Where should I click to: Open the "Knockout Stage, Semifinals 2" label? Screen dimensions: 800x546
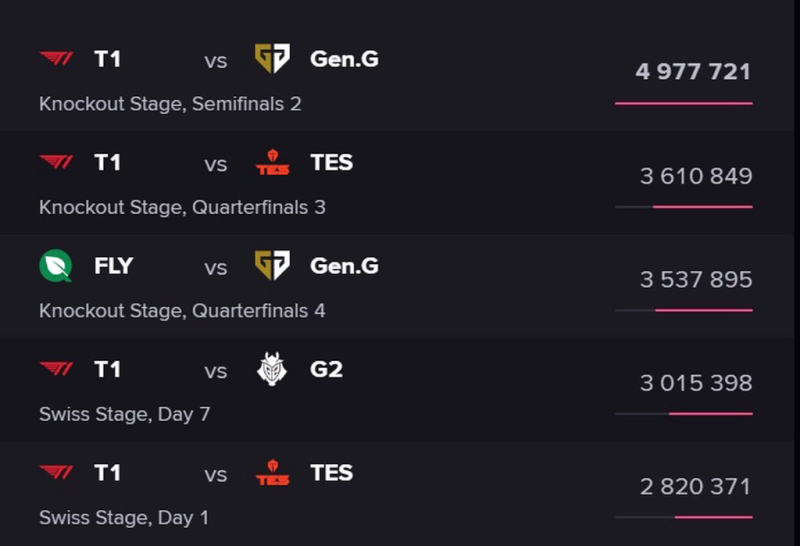[x=170, y=103]
